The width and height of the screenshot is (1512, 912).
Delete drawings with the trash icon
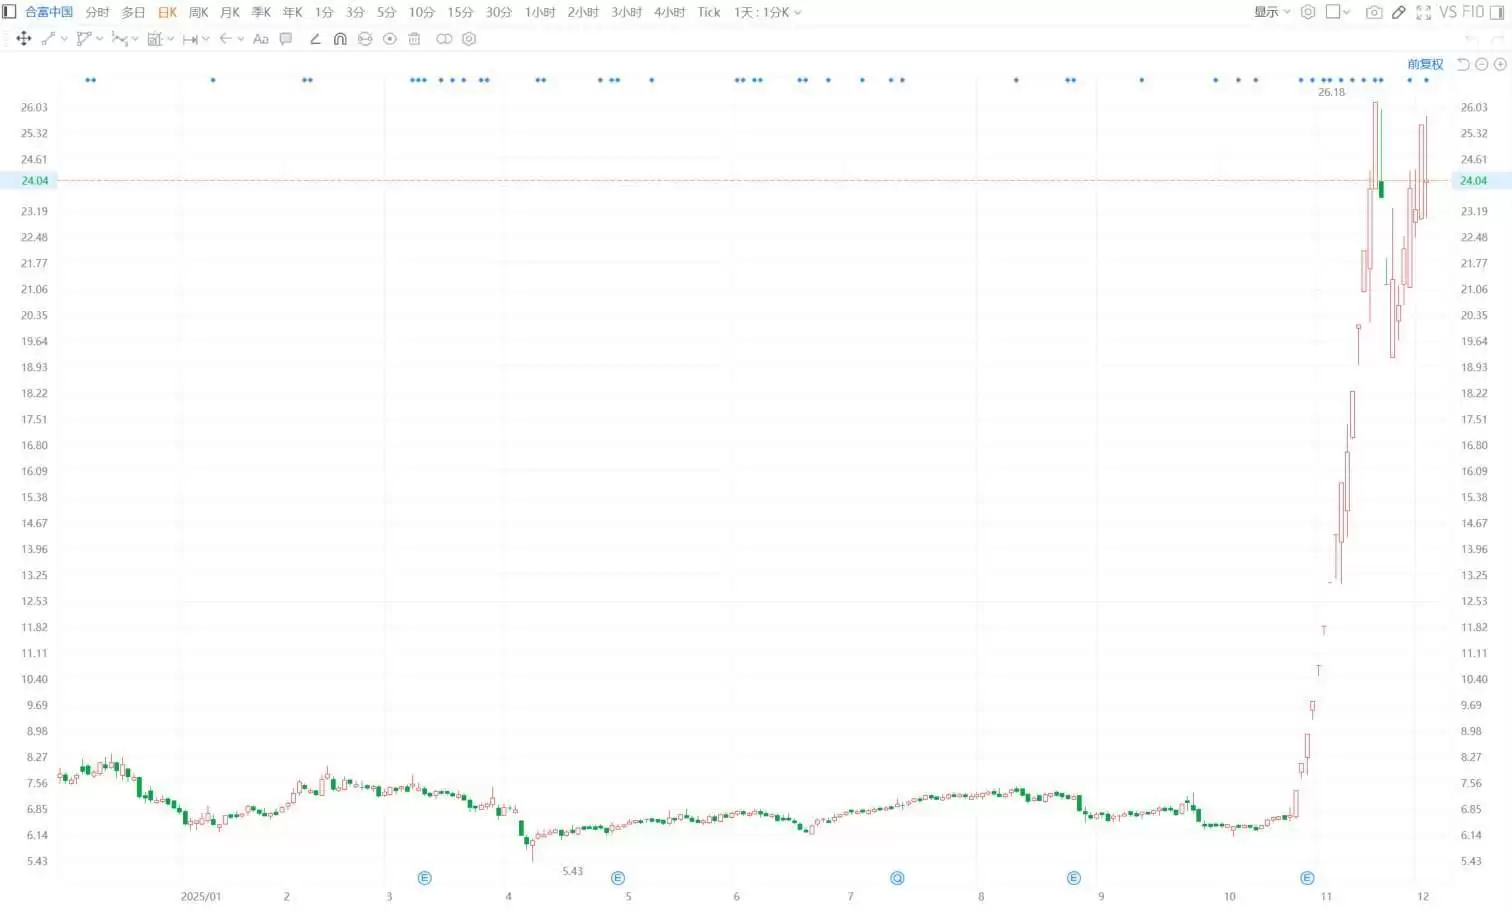coord(414,39)
